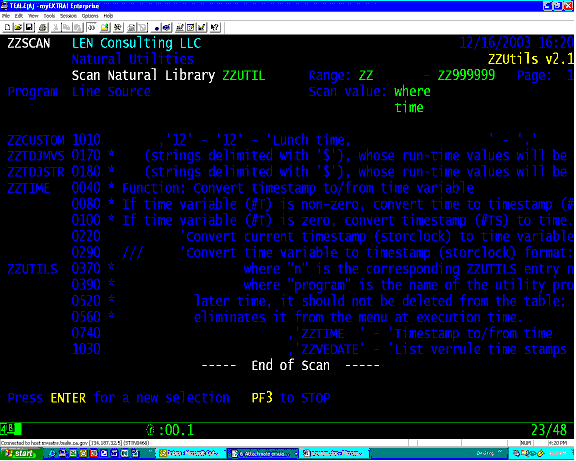The width and height of the screenshot is (576, 461).
Task: Click the ZZTDJMVS program row name
Action: tap(36, 156)
